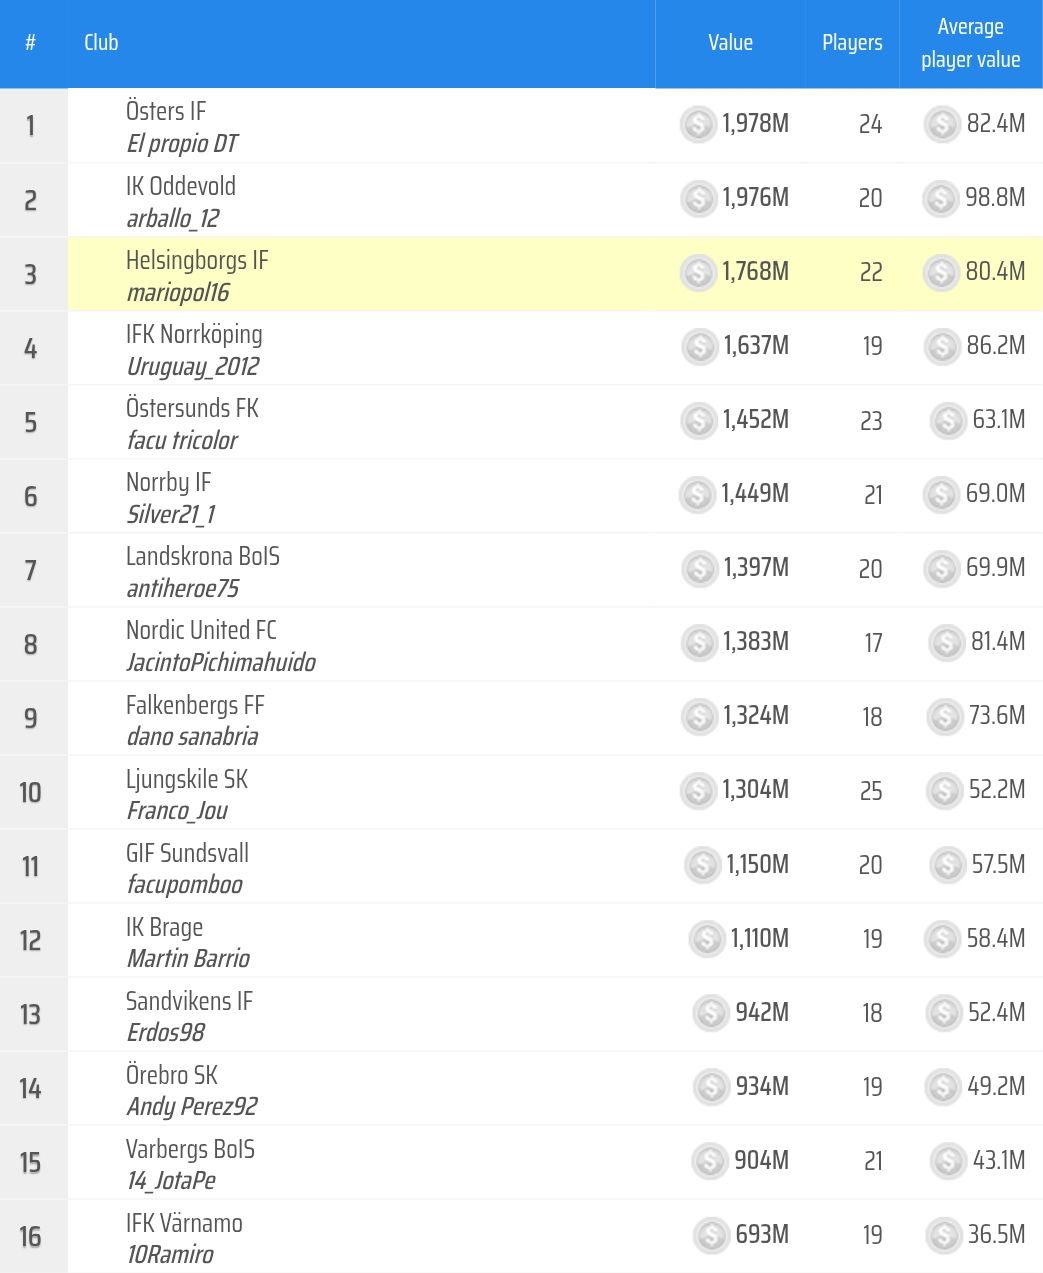Screen dimensions: 1043x1273
Task: Open Landskrona BoIS club link
Action: tap(203, 556)
